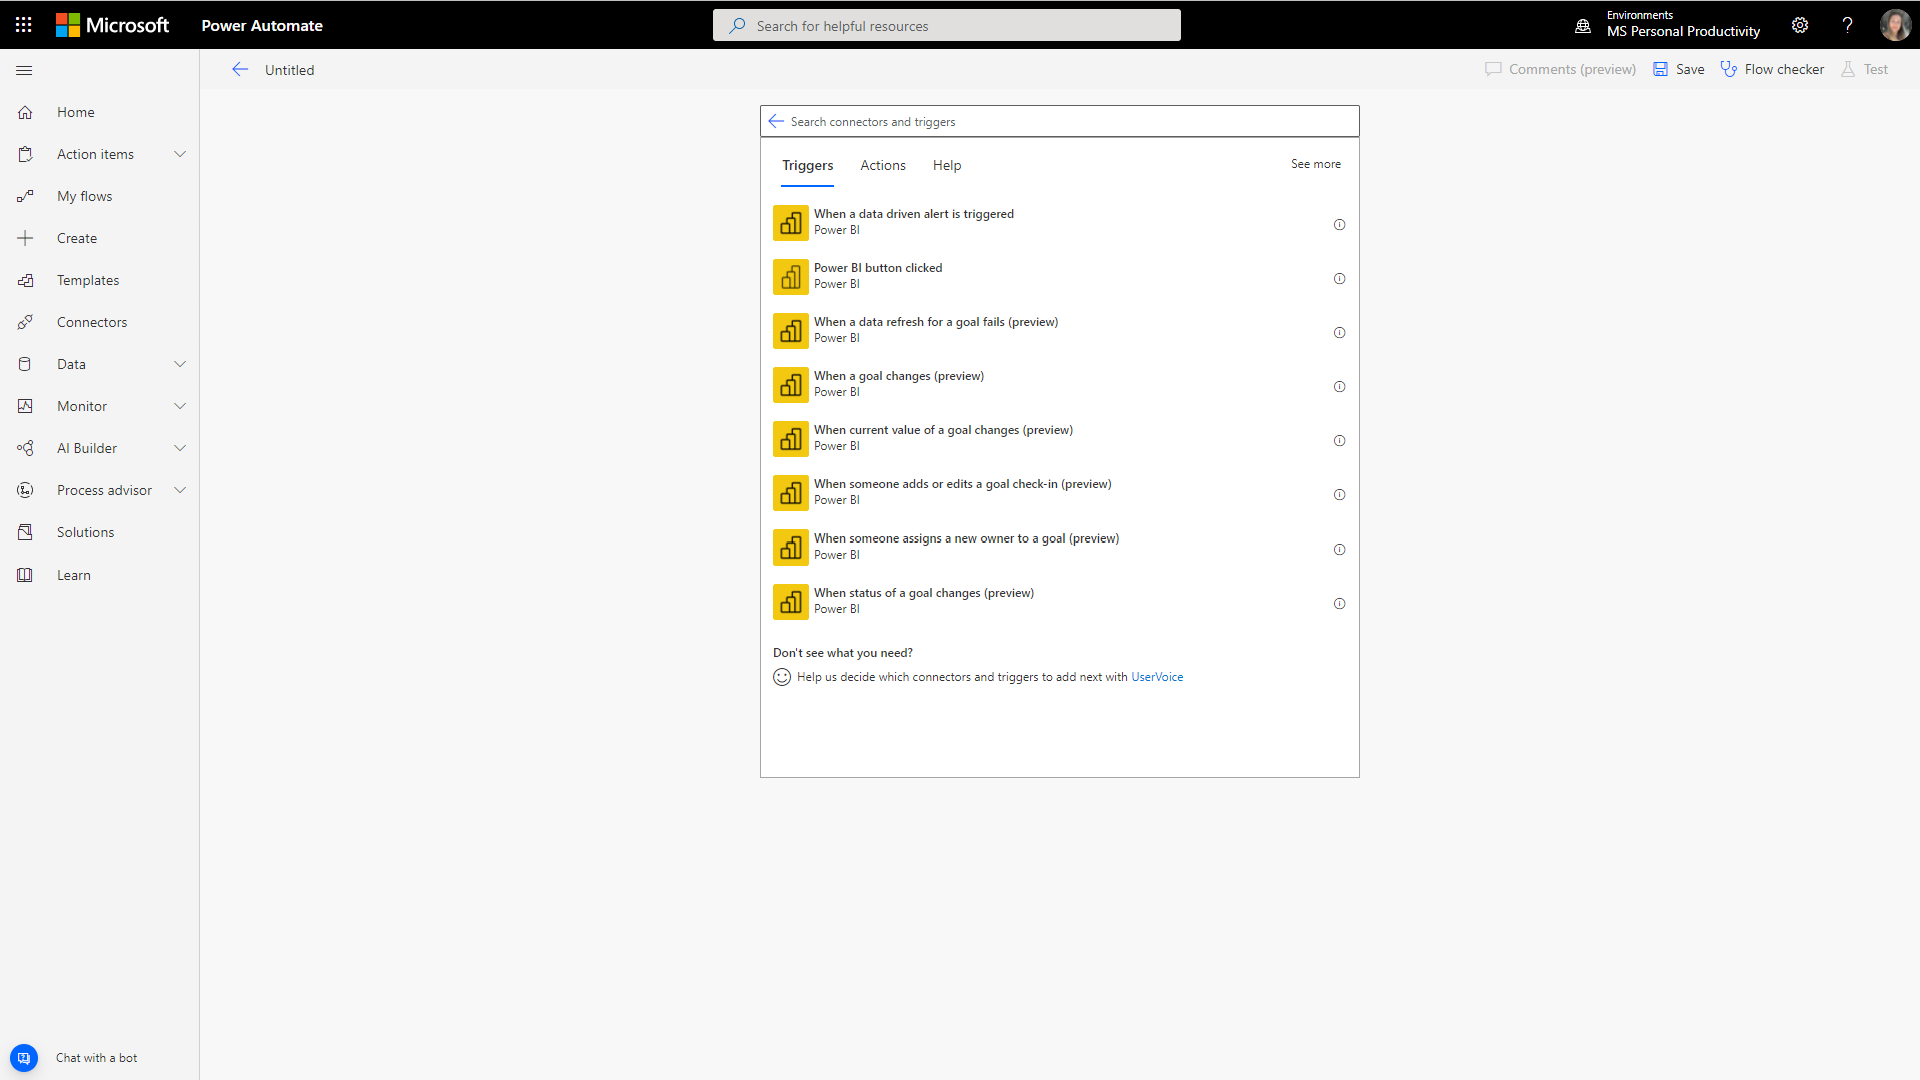Screen dimensions: 1920x1080
Task: Select the goal check-in edit trigger icon
Action: click(790, 492)
